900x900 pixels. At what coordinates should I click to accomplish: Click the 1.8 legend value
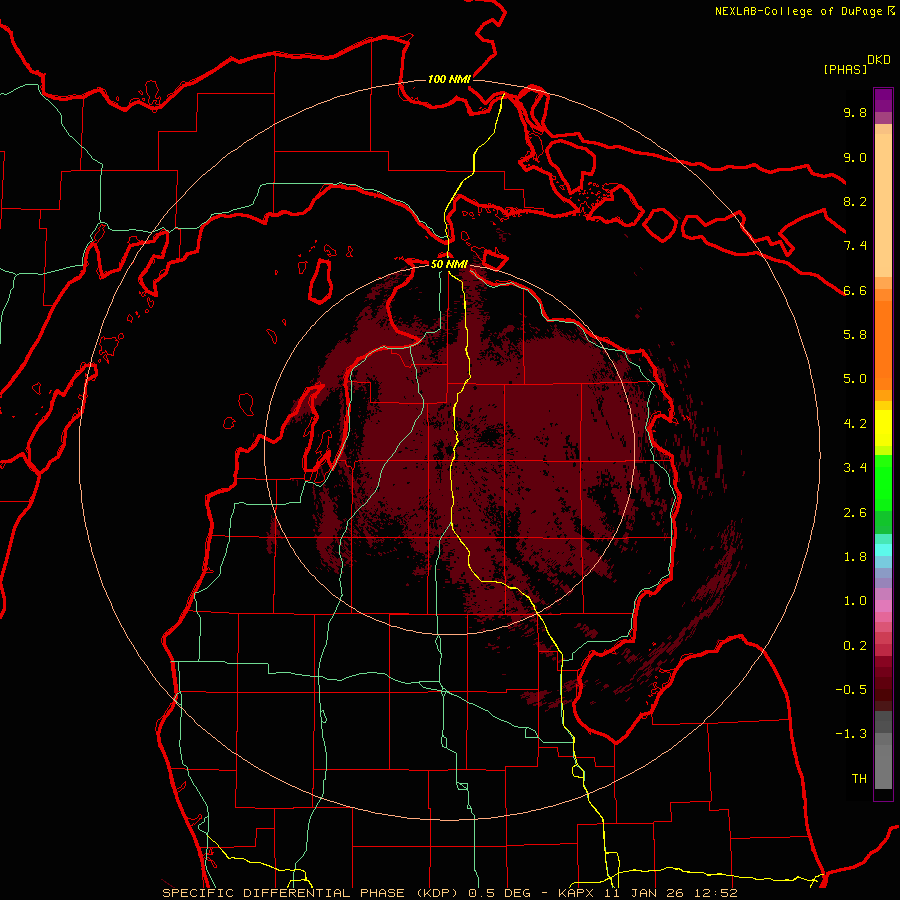[x=855, y=557]
